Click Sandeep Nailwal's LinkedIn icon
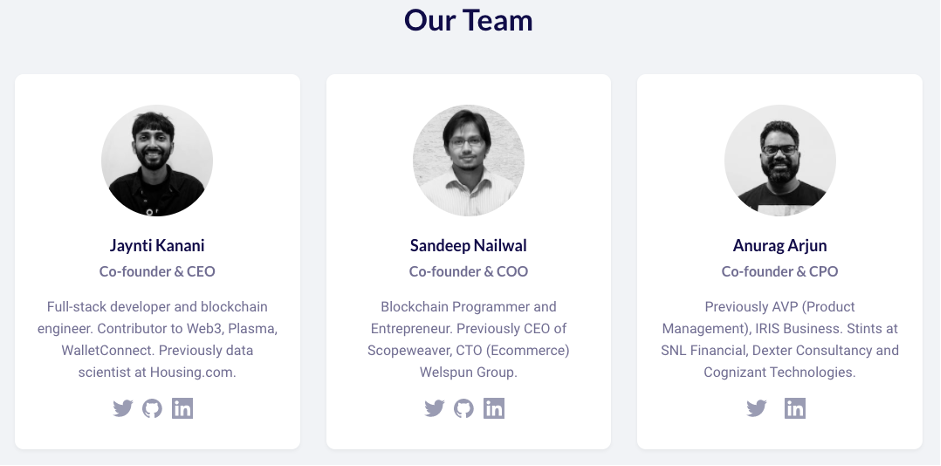 tap(494, 408)
